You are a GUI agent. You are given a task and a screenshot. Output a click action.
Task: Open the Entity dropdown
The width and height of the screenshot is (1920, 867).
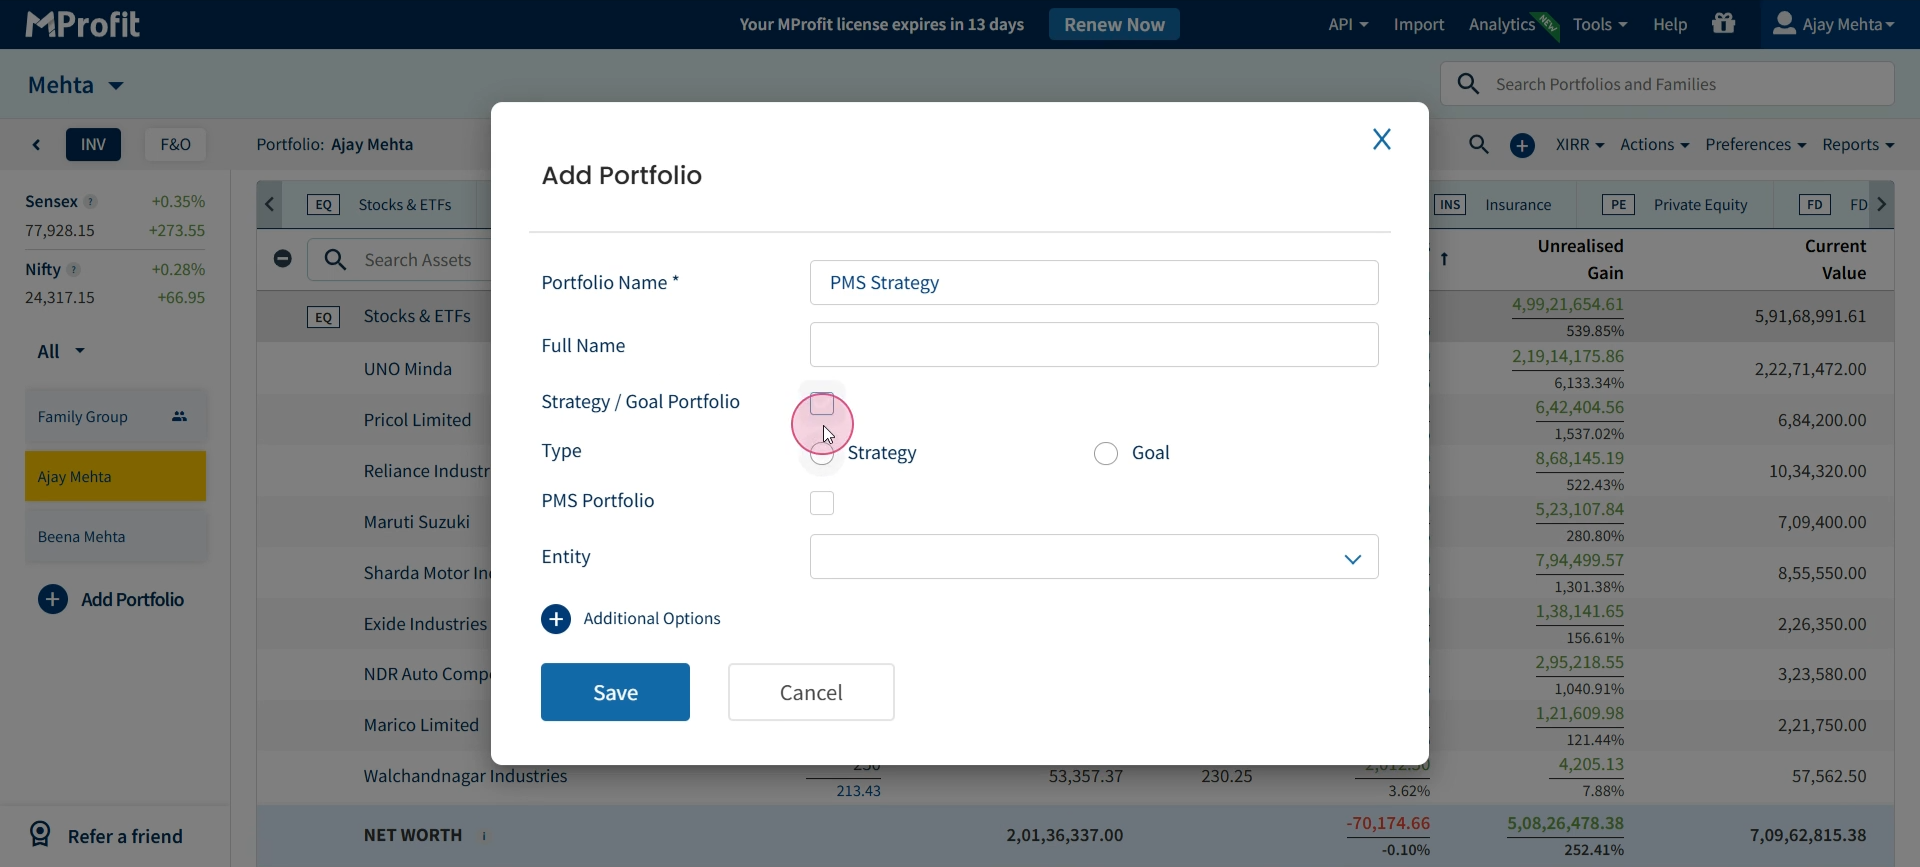pyautogui.click(x=1094, y=557)
